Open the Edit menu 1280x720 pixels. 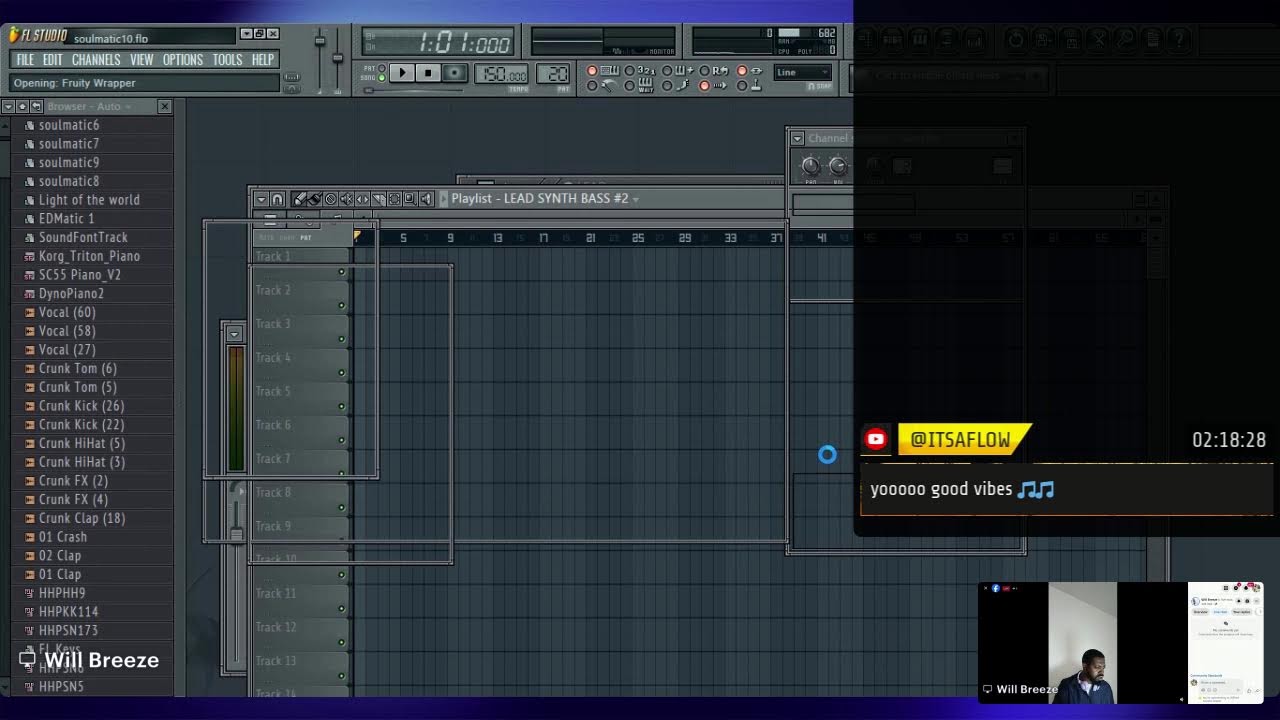(53, 60)
